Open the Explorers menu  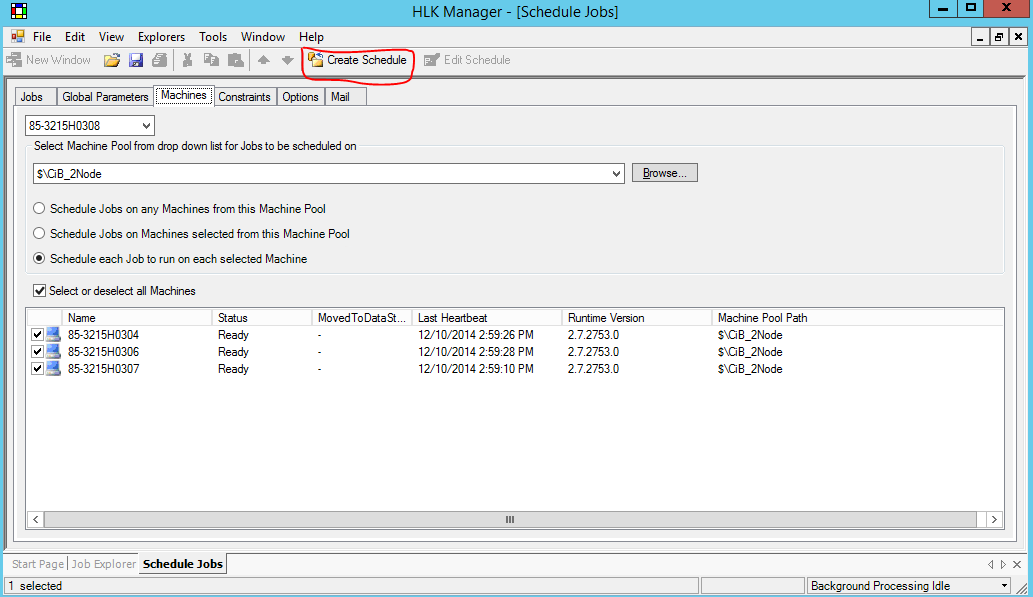tap(161, 37)
